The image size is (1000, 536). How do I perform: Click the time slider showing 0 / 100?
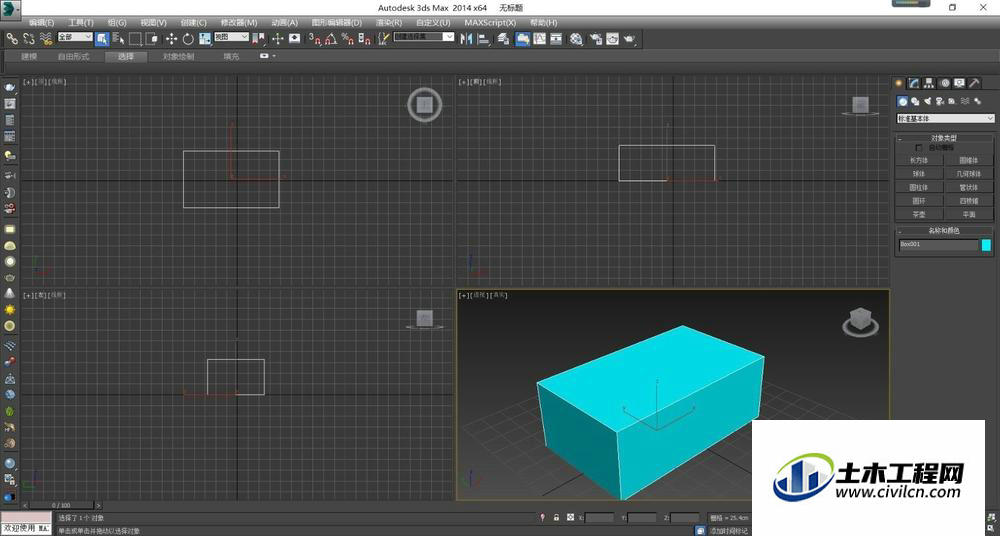(x=62, y=505)
